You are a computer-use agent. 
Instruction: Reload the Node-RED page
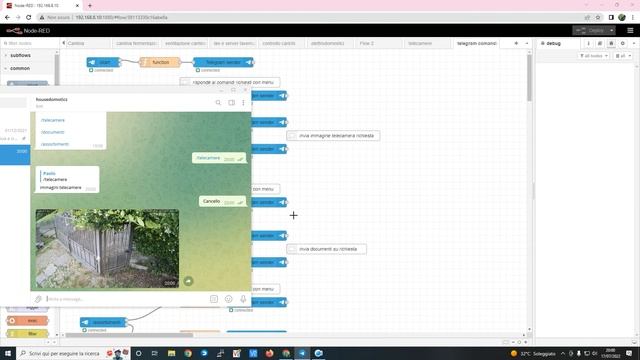(x=28, y=18)
